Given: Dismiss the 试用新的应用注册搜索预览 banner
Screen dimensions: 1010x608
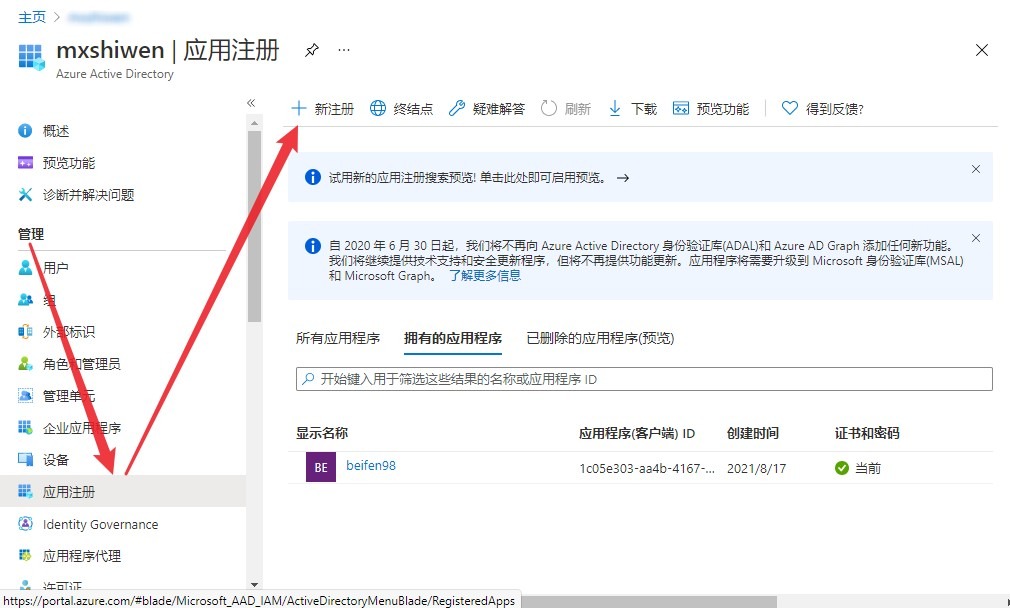Looking at the screenshot, I should [x=976, y=169].
